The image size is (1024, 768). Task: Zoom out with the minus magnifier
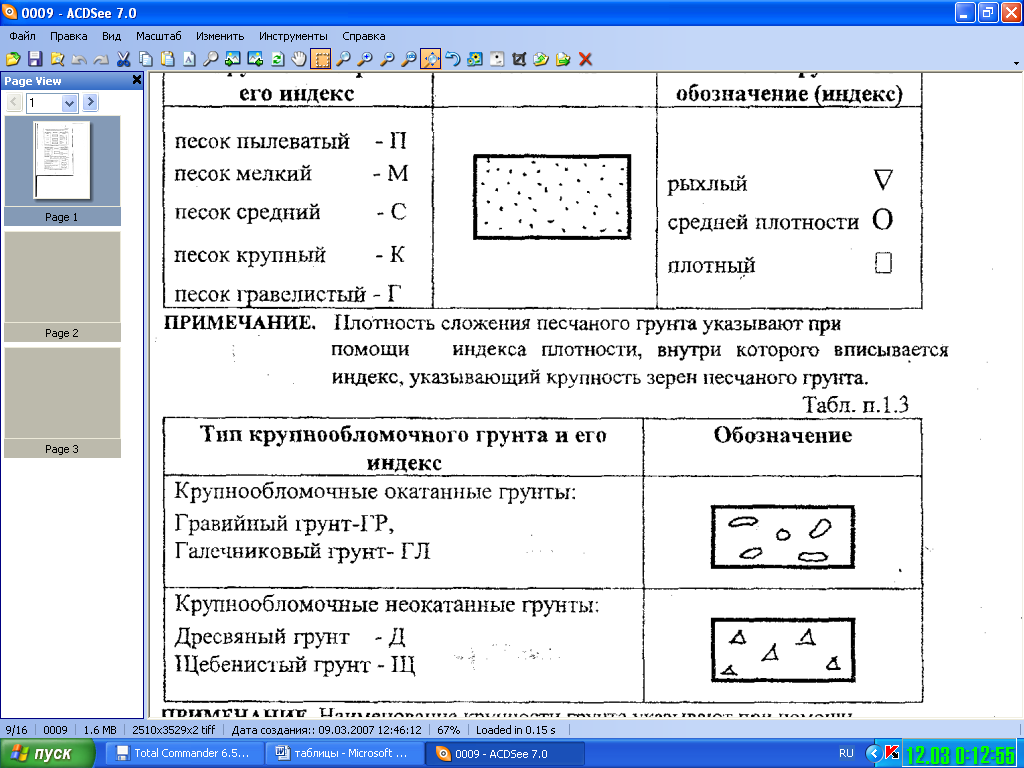[x=387, y=59]
